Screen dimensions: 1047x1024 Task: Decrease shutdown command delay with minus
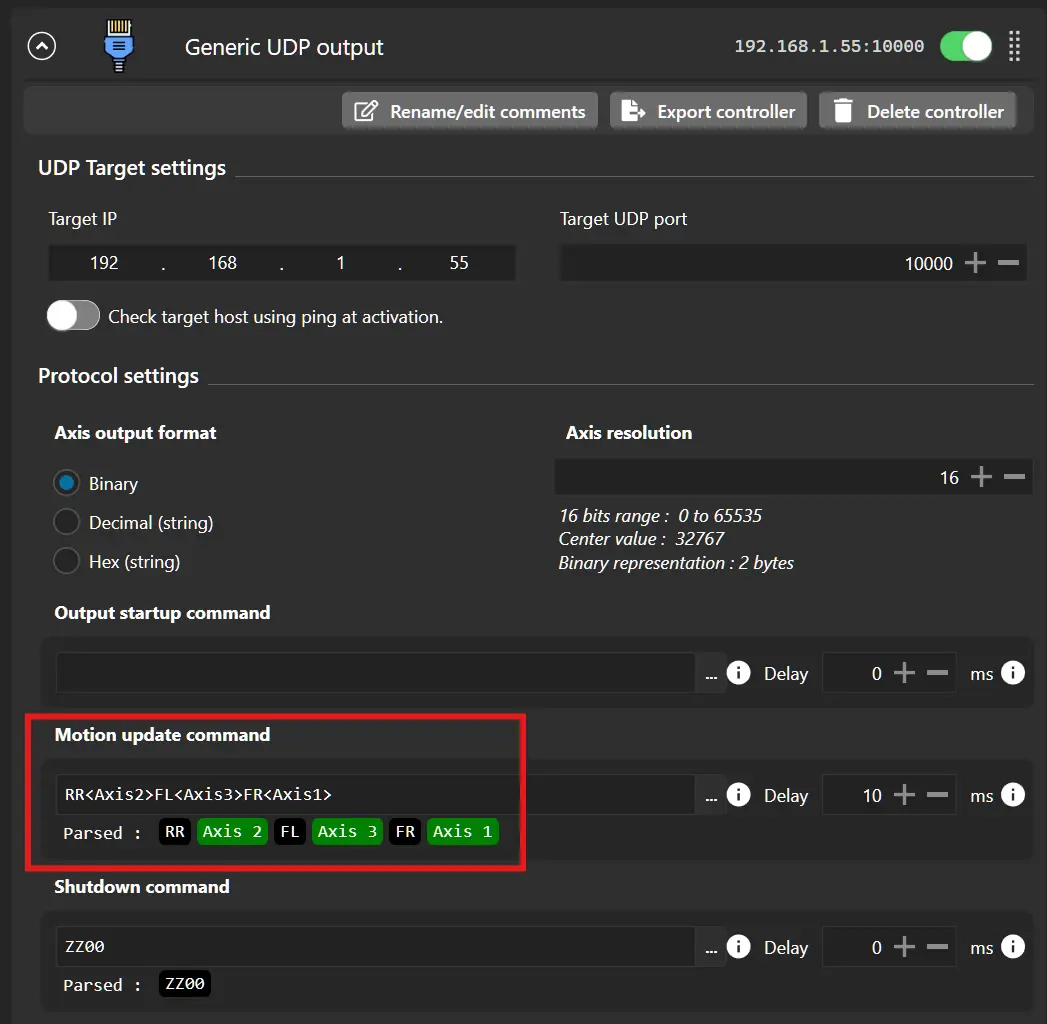click(937, 947)
